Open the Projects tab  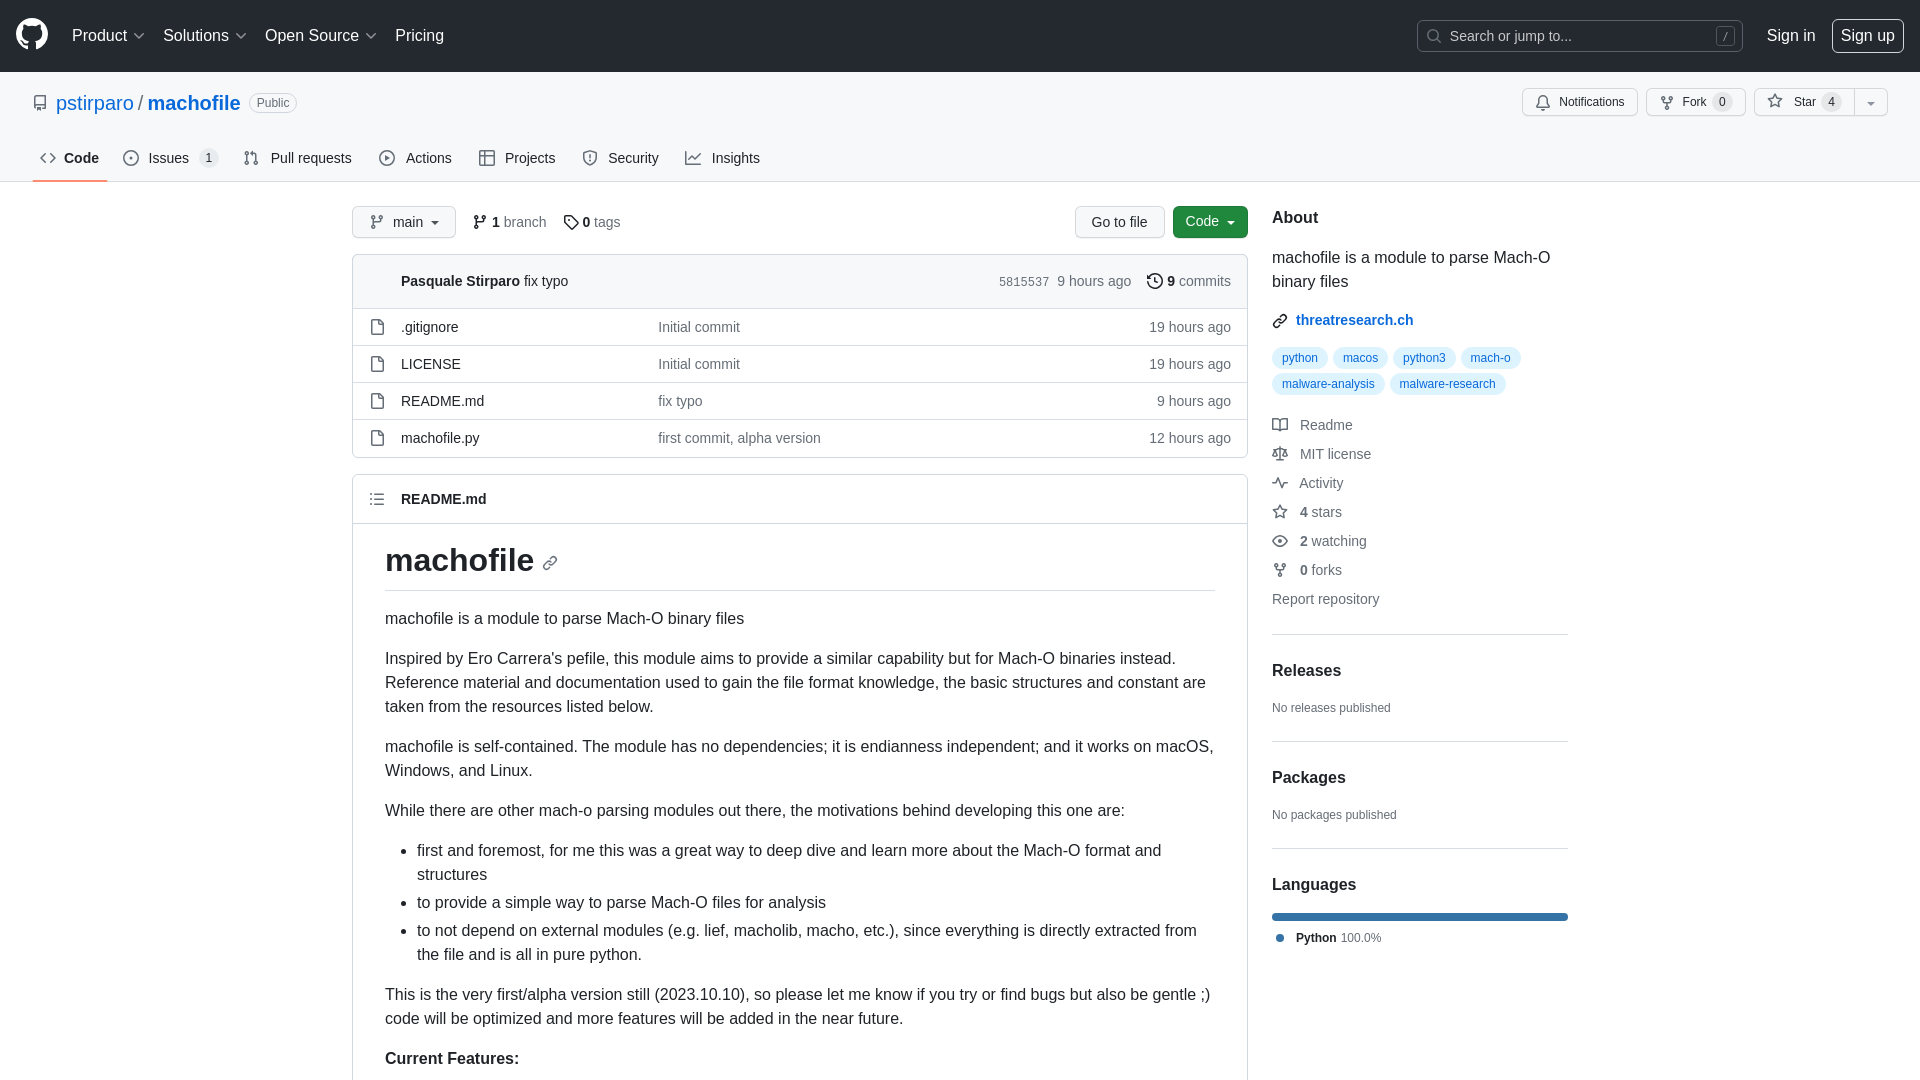coord(517,158)
